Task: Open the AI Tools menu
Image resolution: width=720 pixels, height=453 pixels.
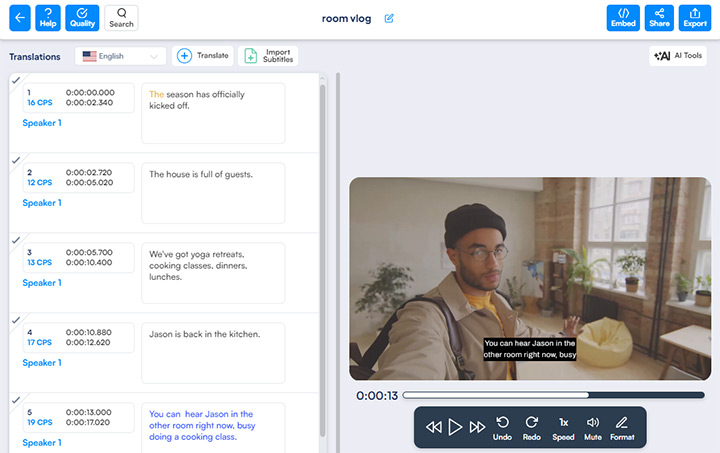Action: [678, 56]
